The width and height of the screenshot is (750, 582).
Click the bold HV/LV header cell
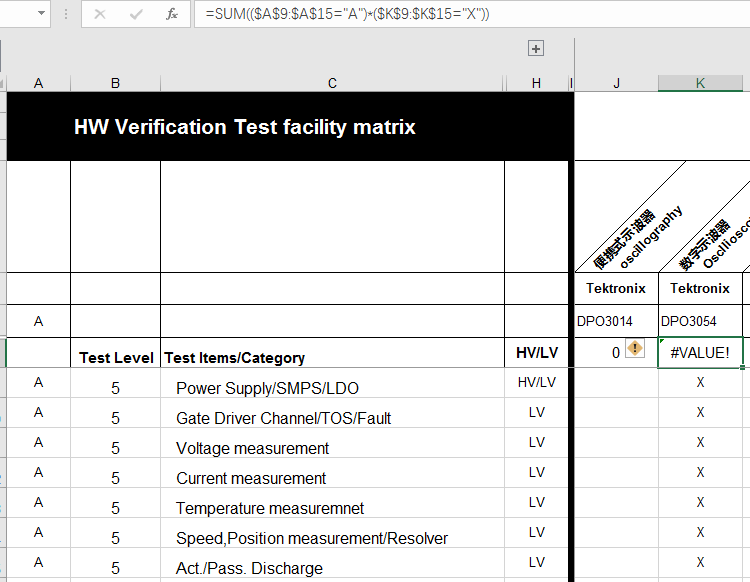(x=536, y=353)
